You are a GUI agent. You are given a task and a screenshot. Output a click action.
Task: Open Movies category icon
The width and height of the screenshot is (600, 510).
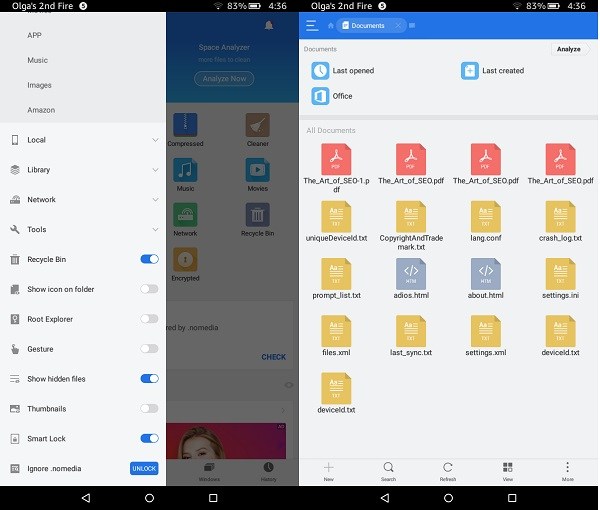(258, 175)
